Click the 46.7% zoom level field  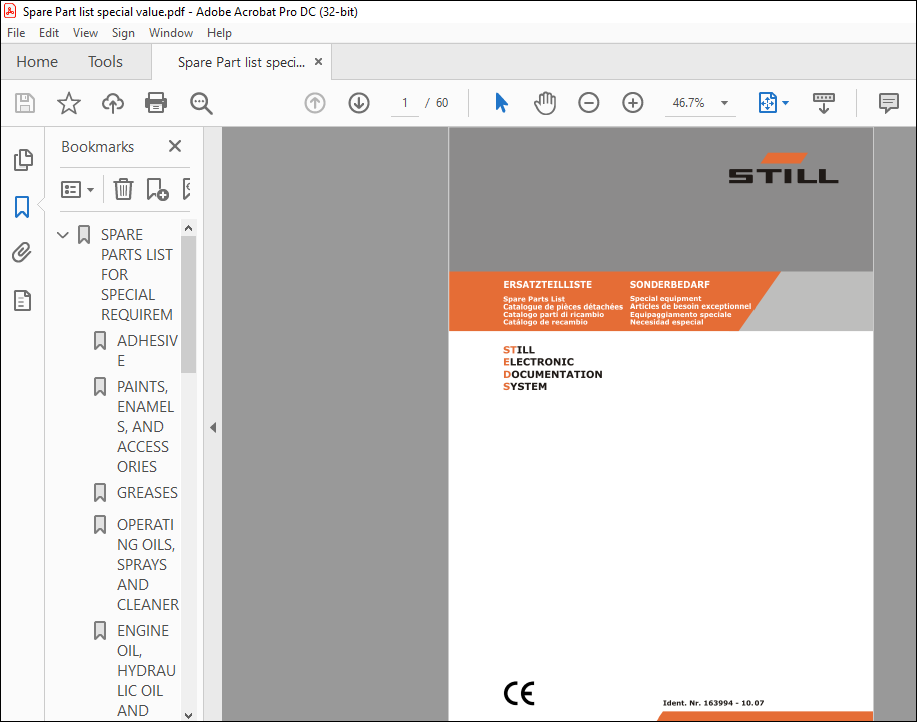[688, 103]
